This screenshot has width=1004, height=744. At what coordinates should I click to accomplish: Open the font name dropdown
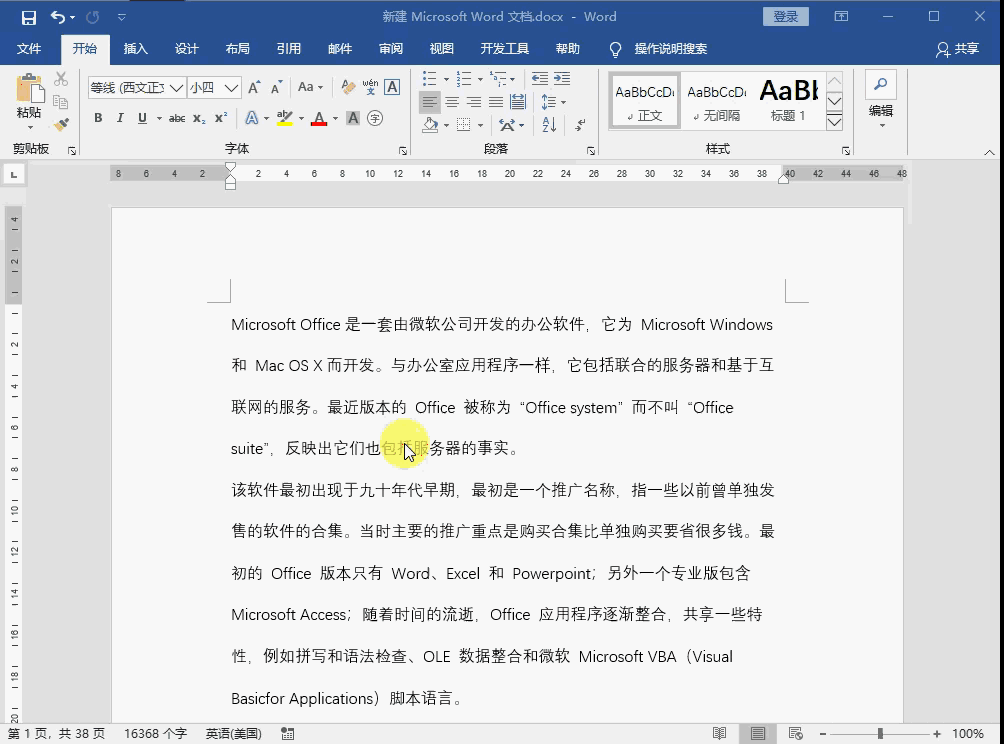tap(177, 88)
